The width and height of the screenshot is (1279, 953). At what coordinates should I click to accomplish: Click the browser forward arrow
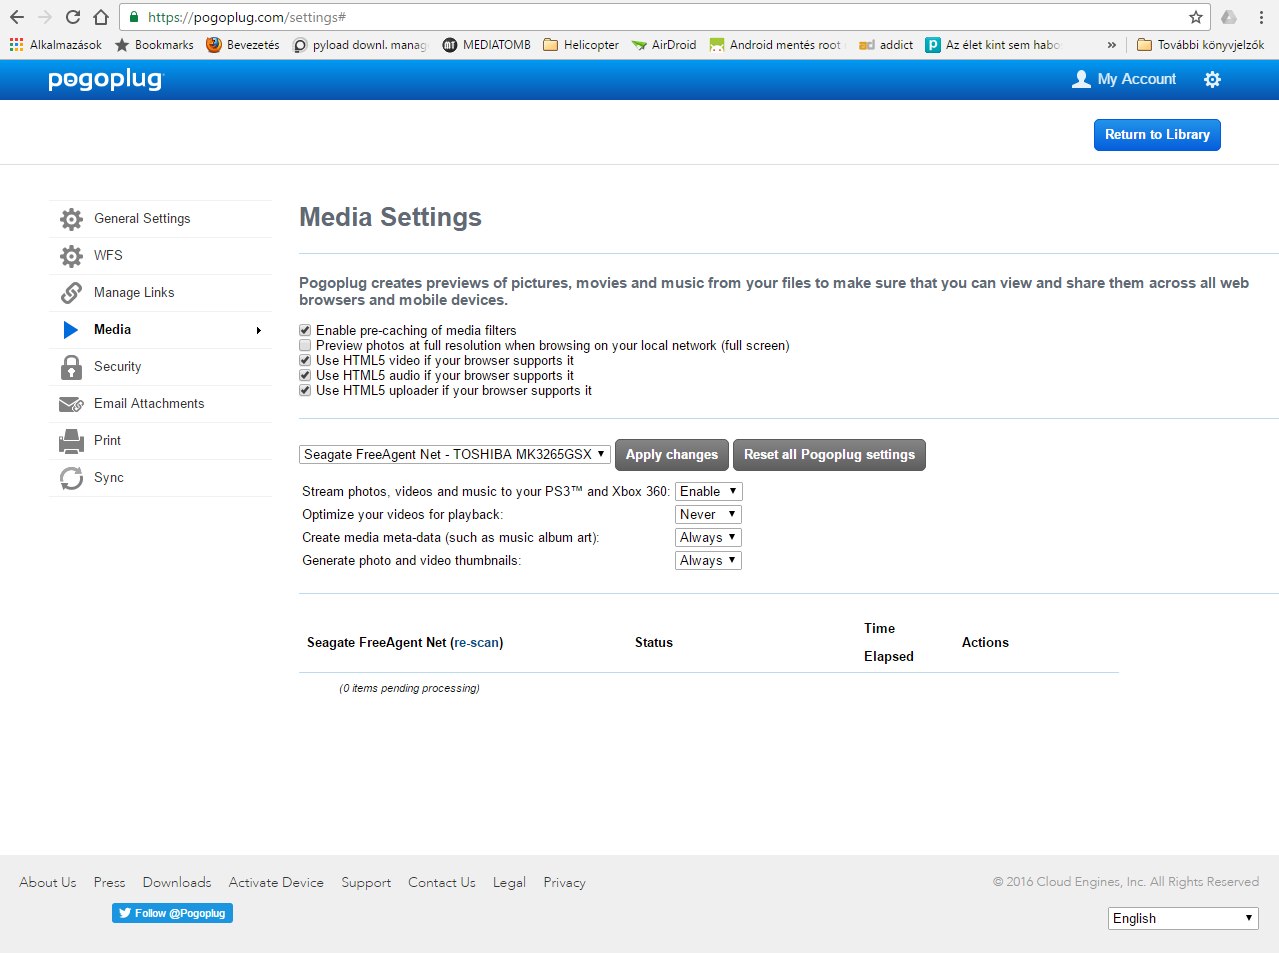pyautogui.click(x=45, y=17)
